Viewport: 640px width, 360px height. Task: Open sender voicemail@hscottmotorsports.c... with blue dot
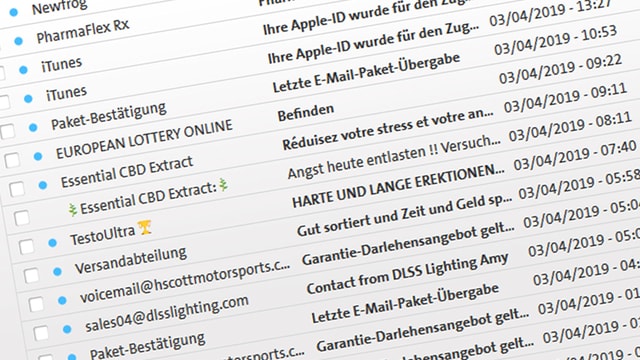(185, 281)
